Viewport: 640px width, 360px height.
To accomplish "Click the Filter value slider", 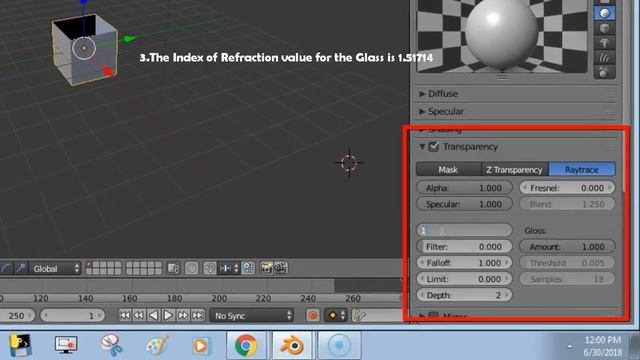I will click(x=464, y=247).
